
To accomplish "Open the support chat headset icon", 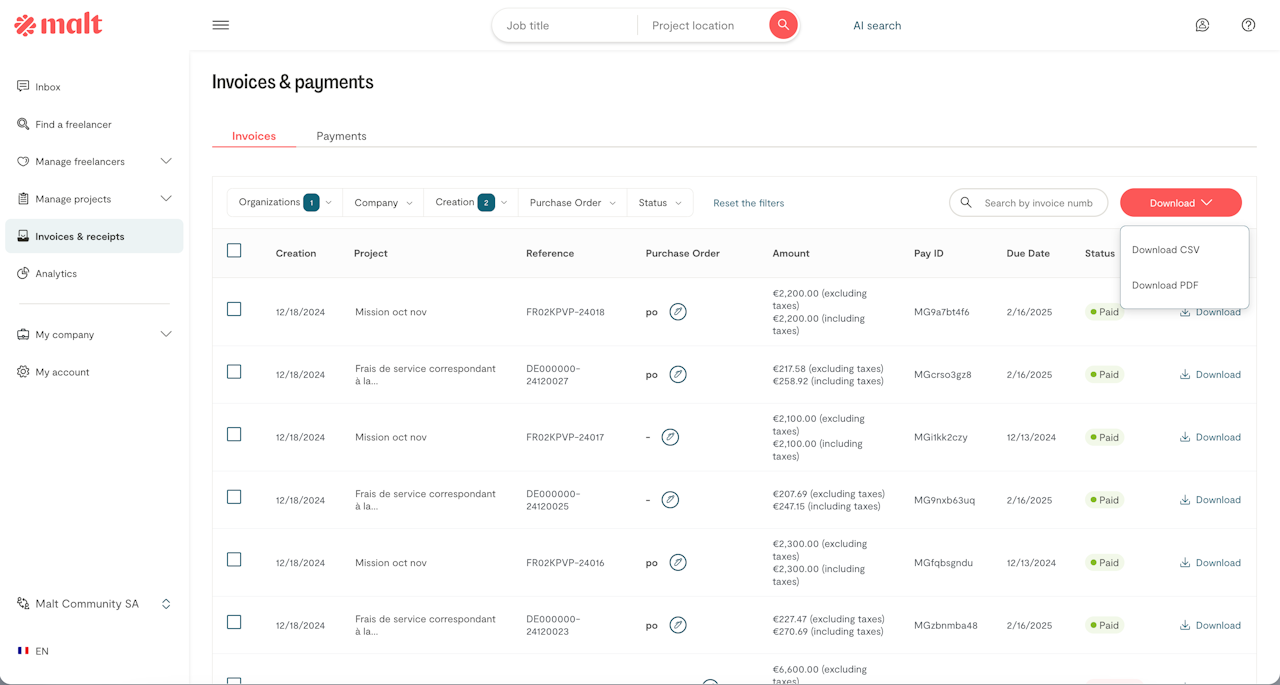I will [1202, 25].
